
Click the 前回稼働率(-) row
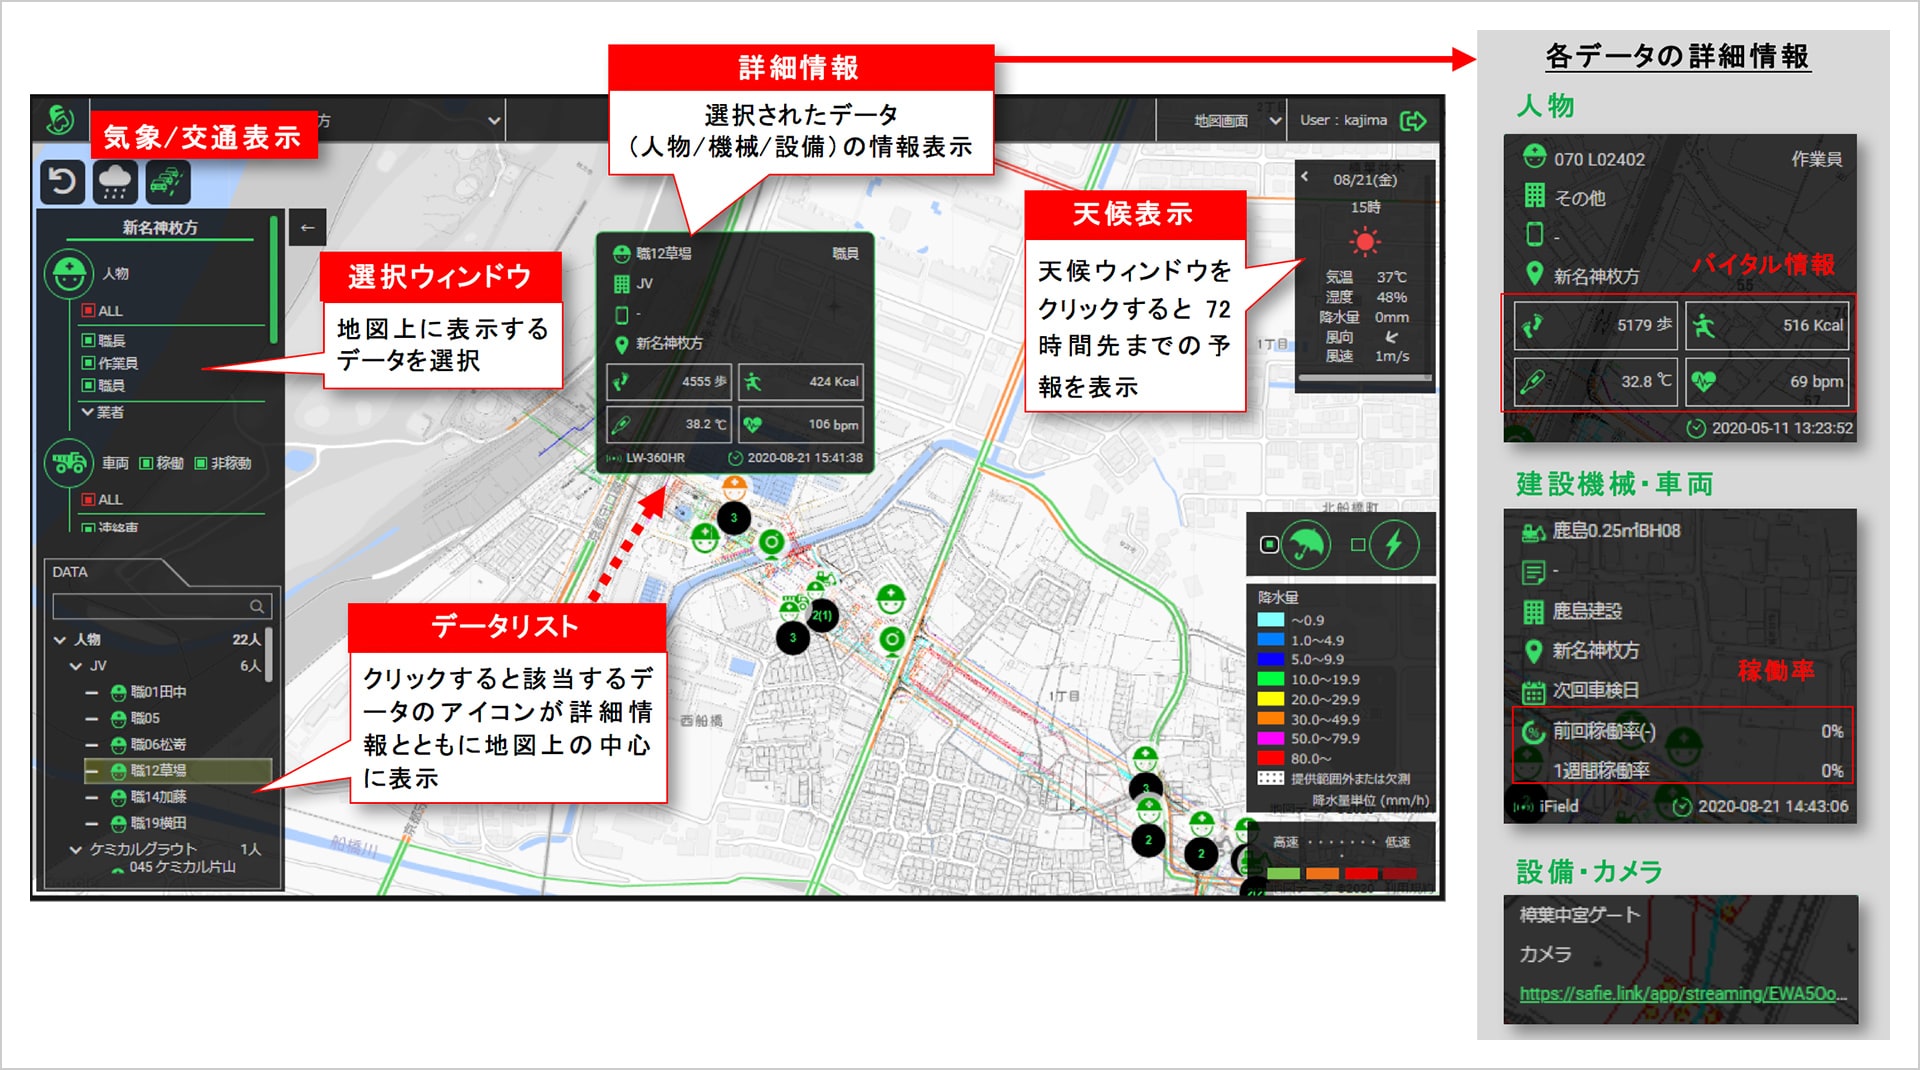1682,732
